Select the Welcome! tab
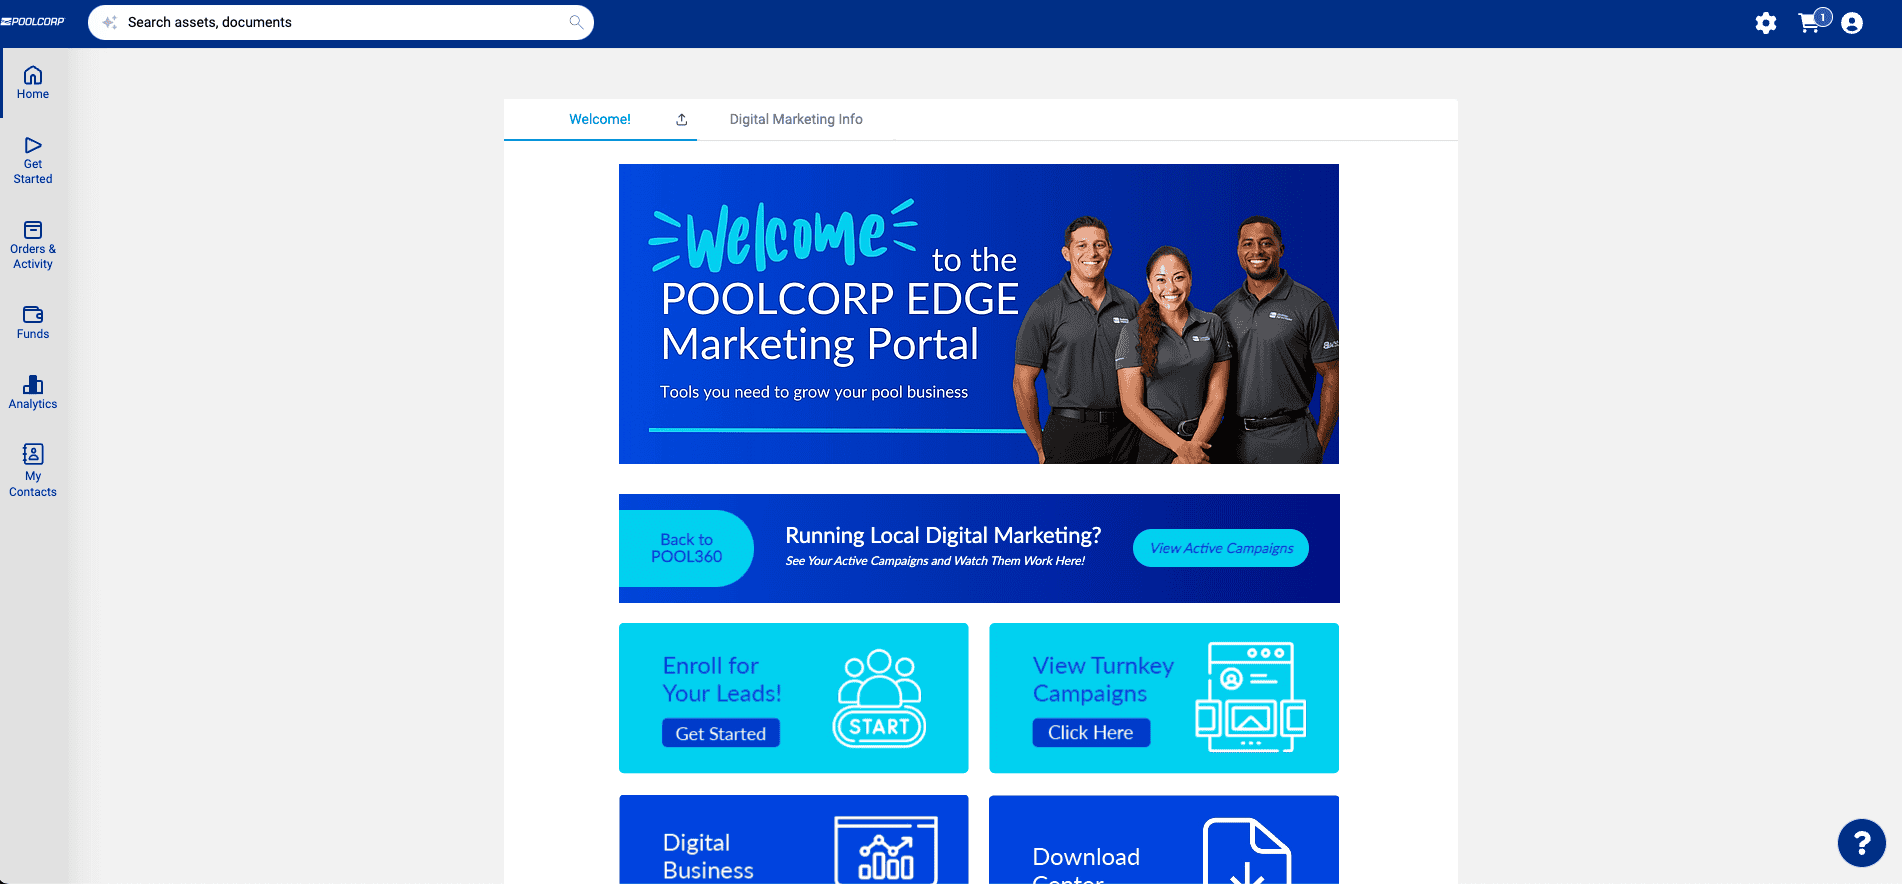1902x884 pixels. pyautogui.click(x=600, y=119)
